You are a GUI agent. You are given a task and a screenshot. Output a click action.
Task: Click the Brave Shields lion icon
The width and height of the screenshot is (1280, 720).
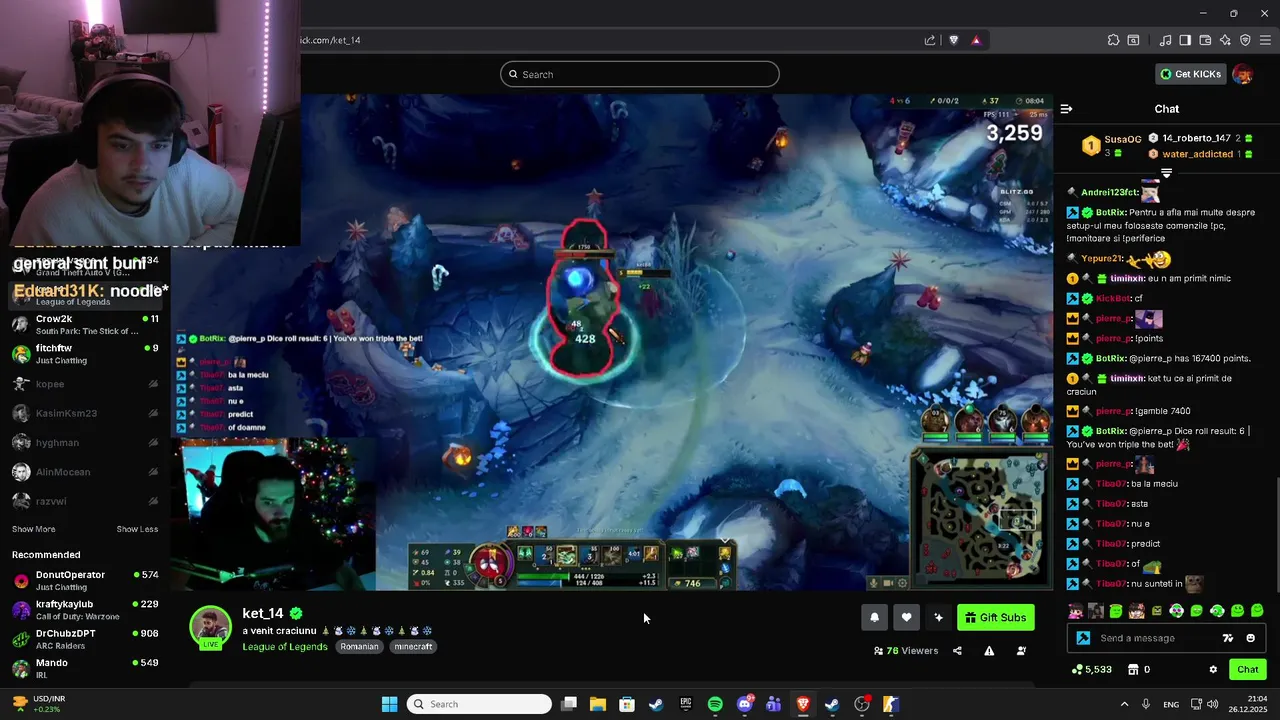[953, 40]
